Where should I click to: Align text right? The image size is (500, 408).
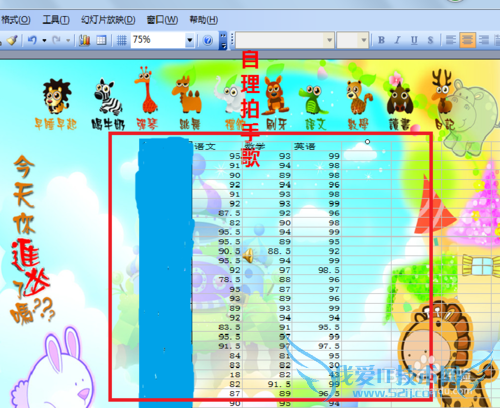pyautogui.click(x=483, y=40)
